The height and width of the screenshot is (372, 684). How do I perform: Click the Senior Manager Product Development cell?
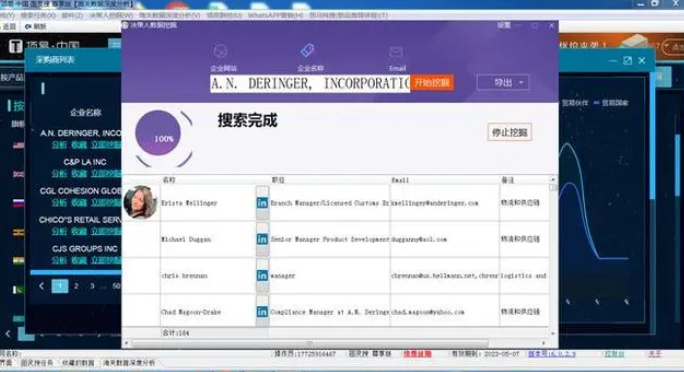[x=330, y=239]
